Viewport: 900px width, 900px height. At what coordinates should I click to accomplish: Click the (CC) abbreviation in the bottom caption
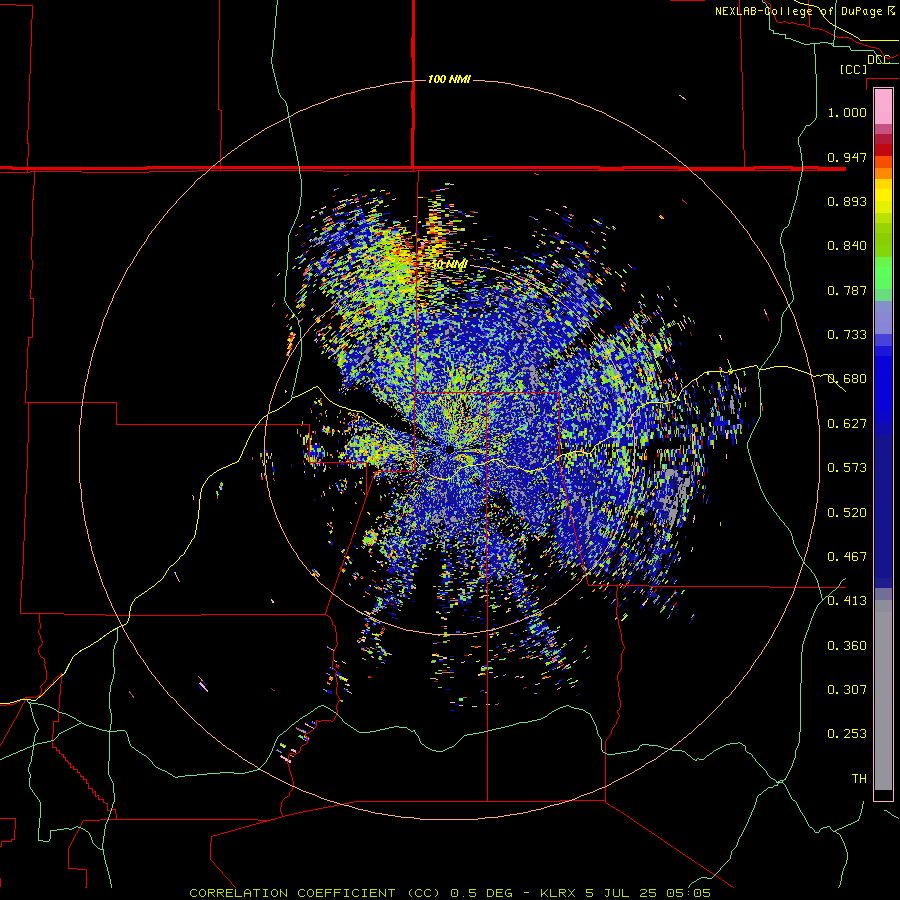(422, 893)
